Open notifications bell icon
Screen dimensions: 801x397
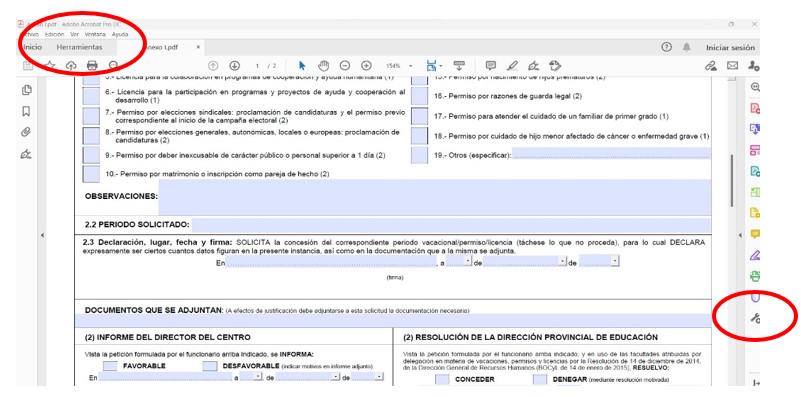[687, 47]
